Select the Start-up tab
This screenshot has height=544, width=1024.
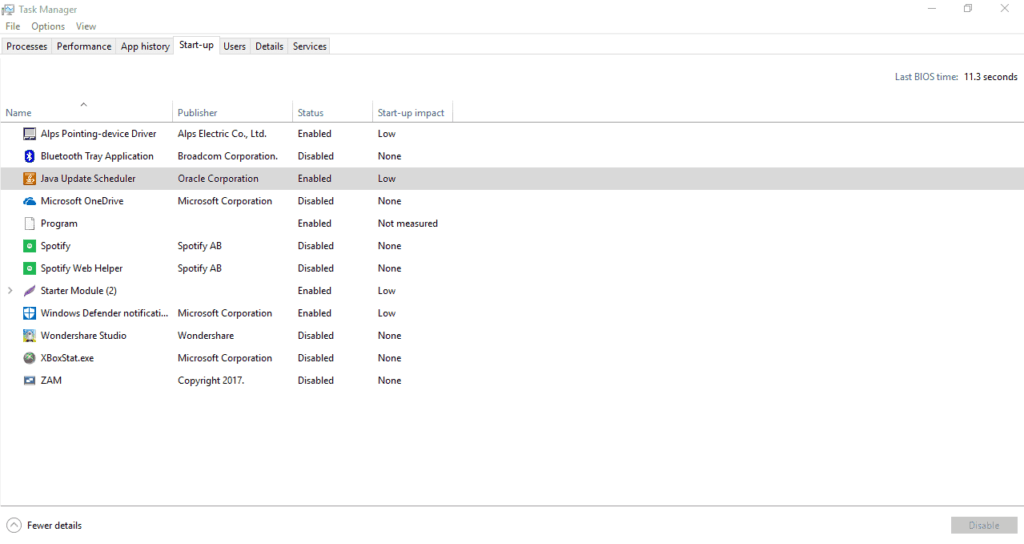pyautogui.click(x=196, y=45)
